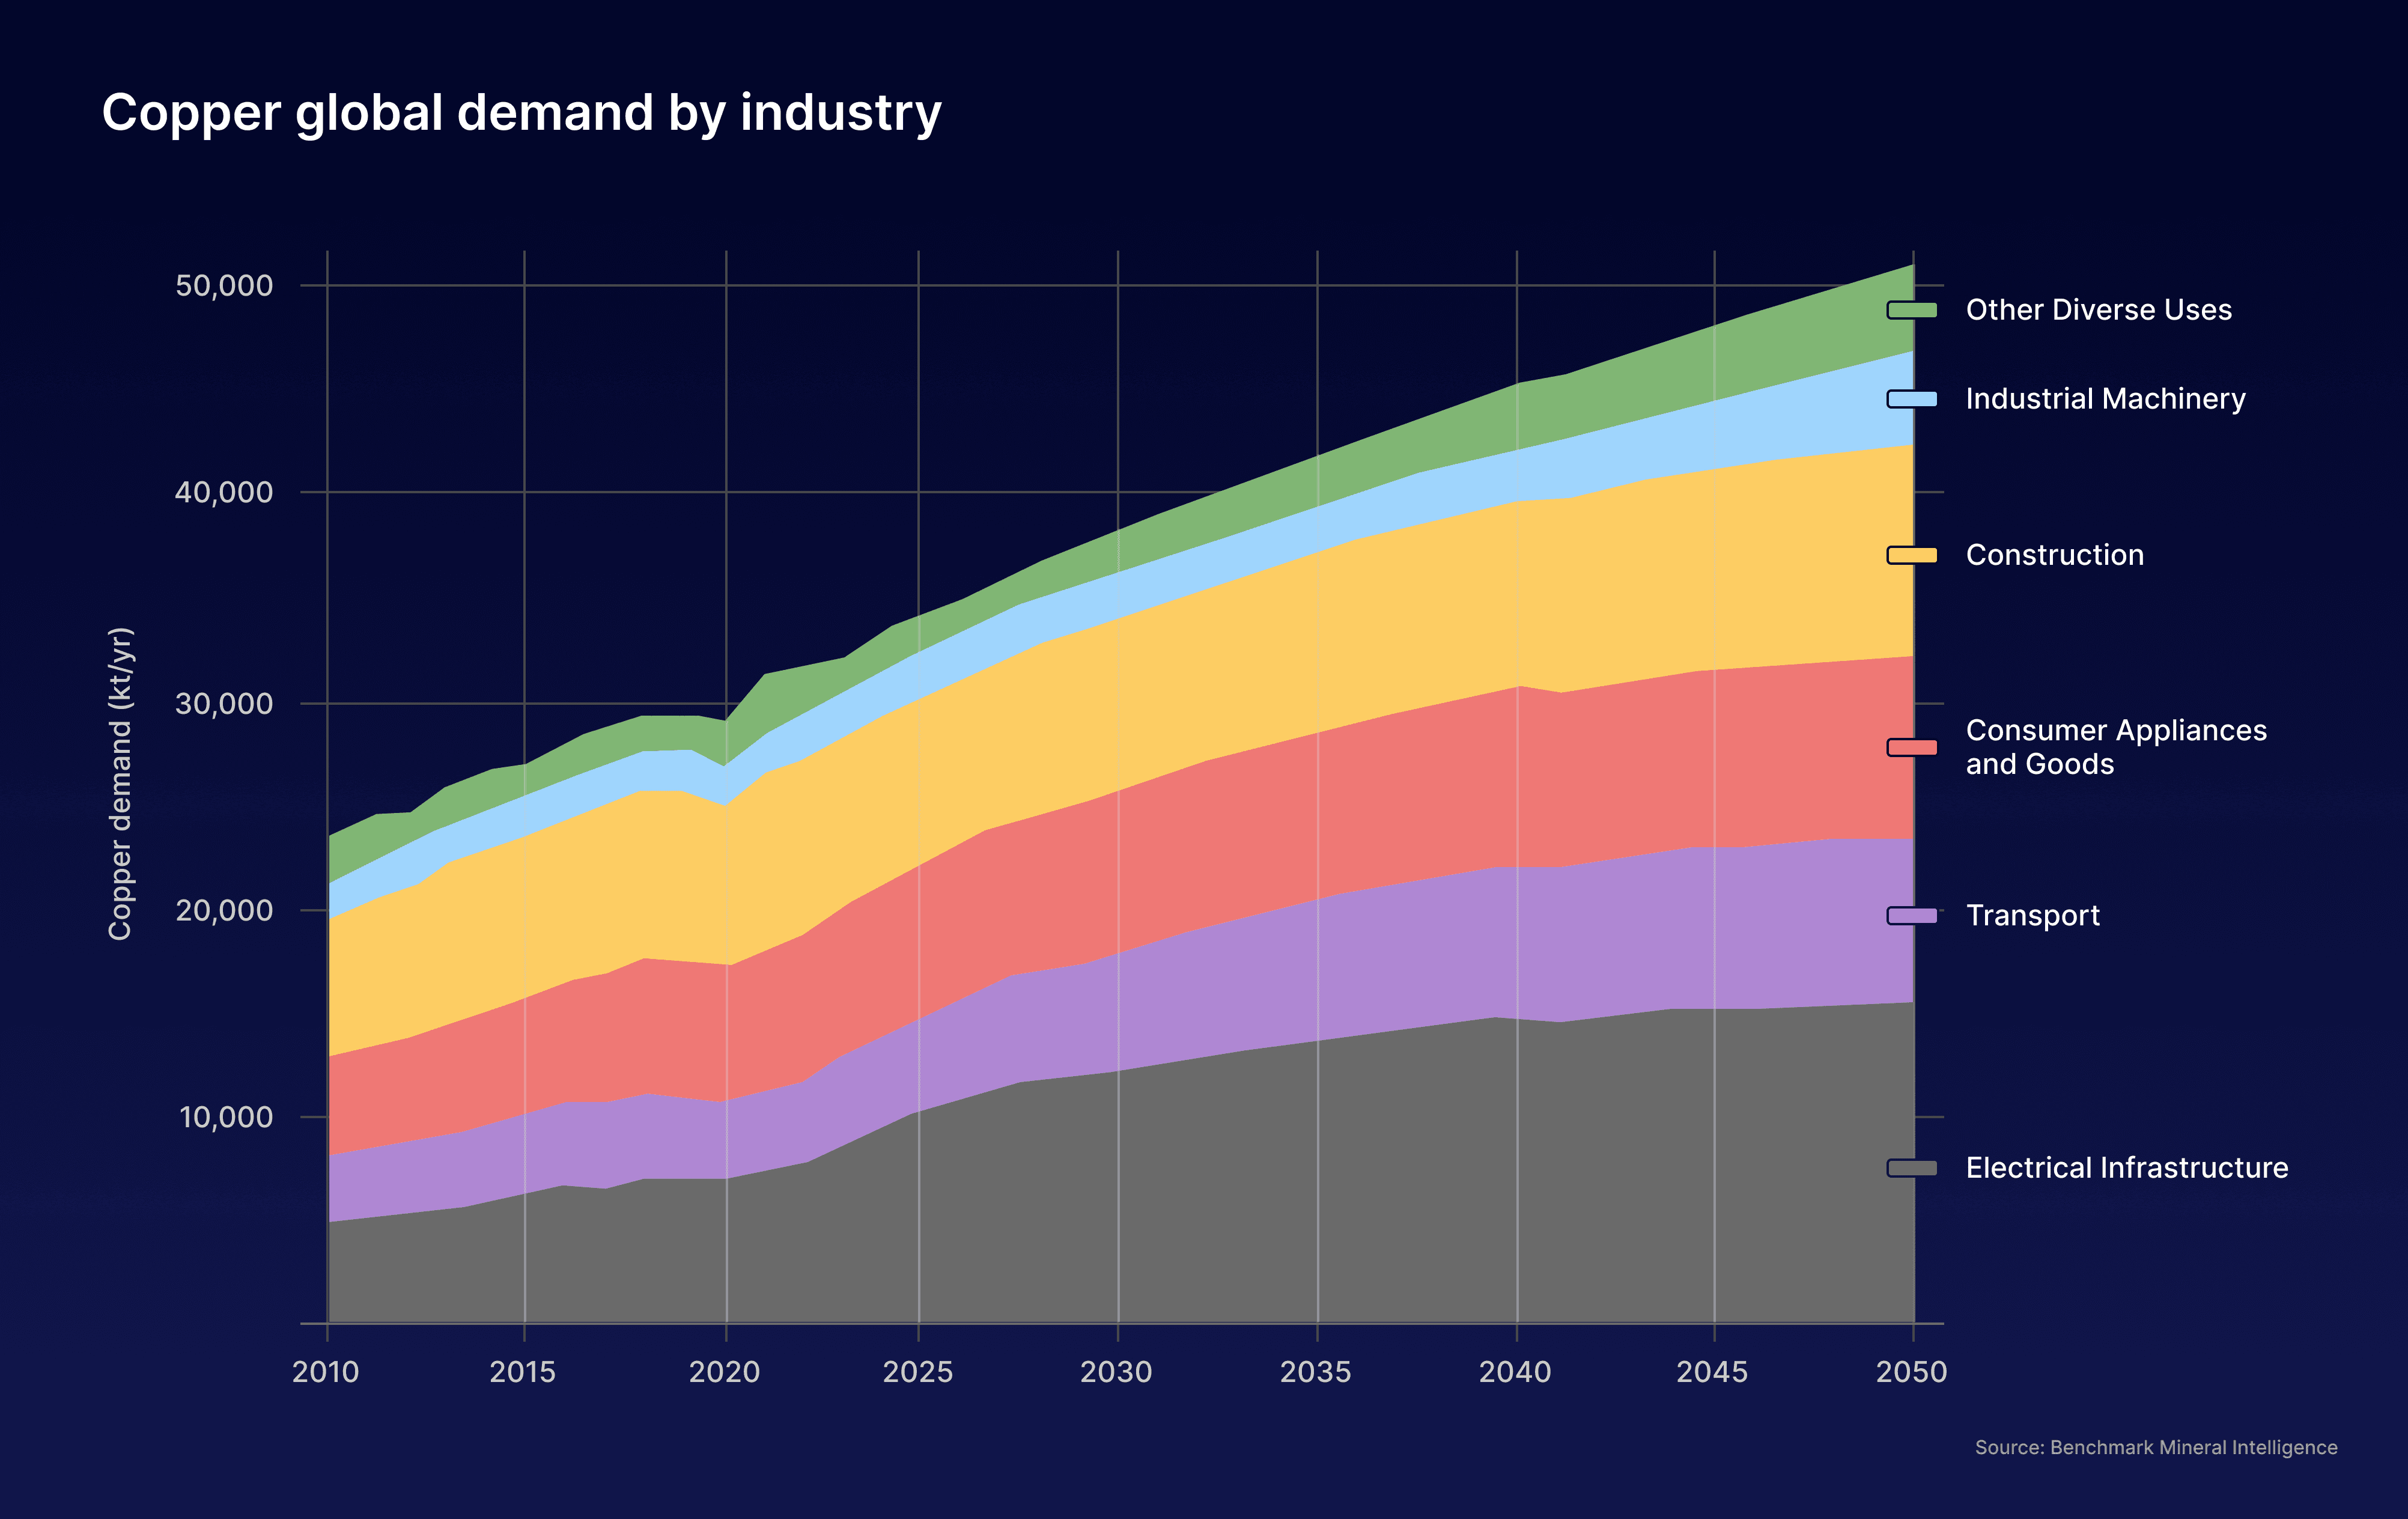Select the Electrical Infrastructure legend label
Image resolution: width=2408 pixels, height=1519 pixels.
[x=2126, y=1168]
